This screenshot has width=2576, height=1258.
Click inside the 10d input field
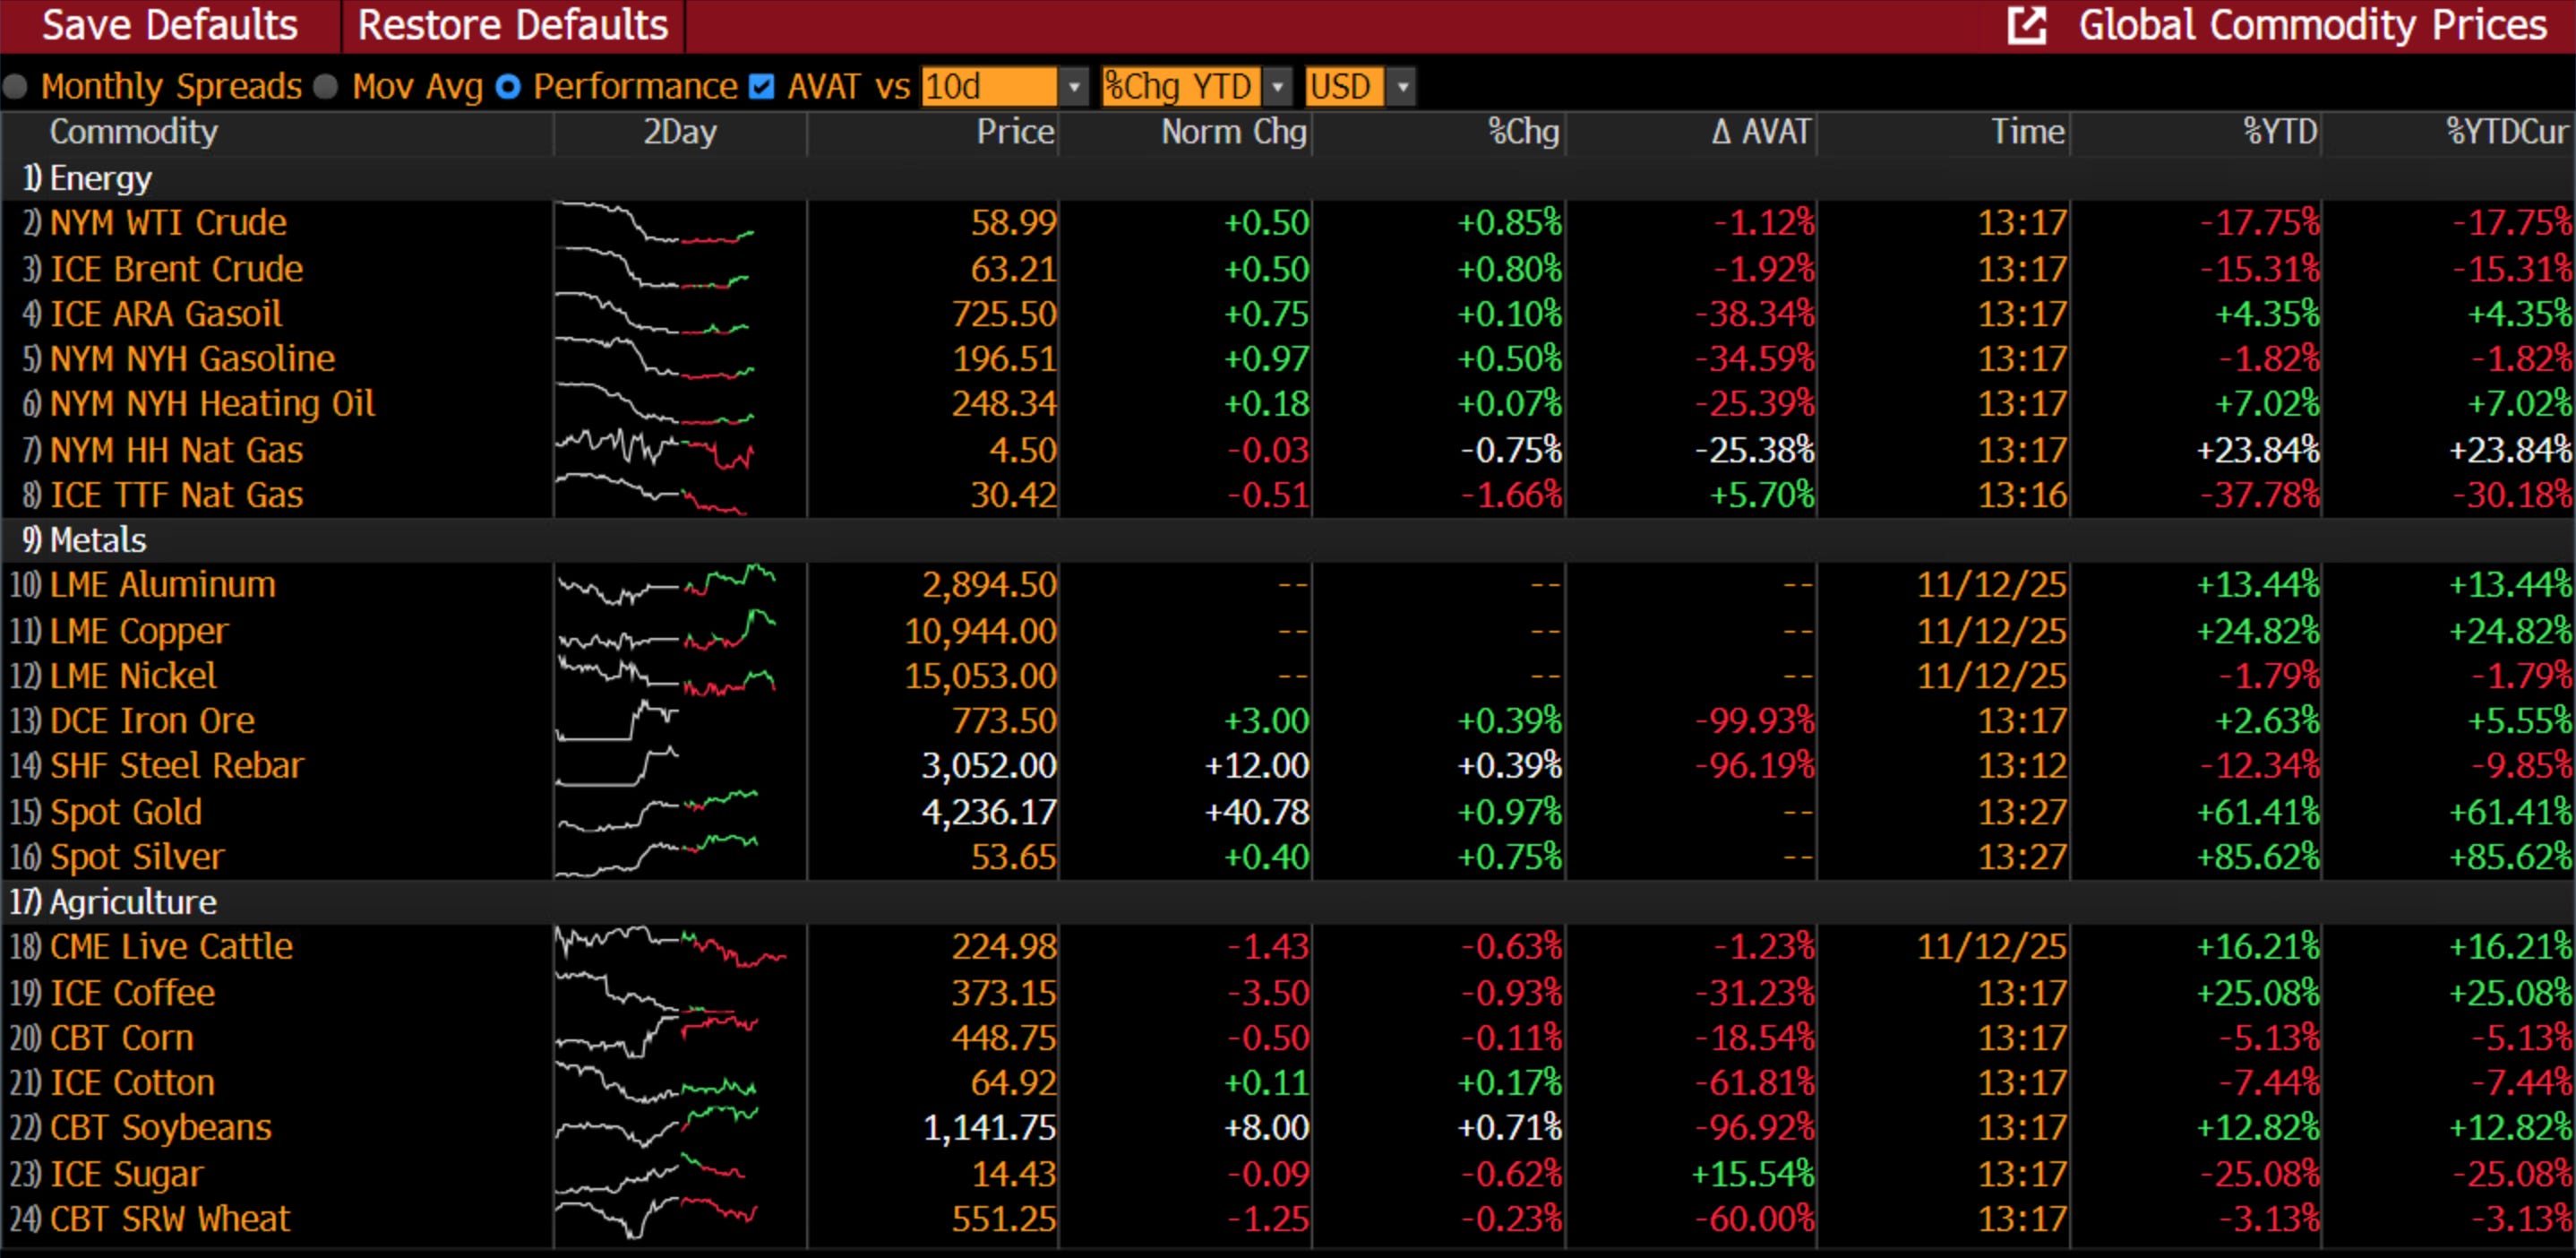point(987,87)
